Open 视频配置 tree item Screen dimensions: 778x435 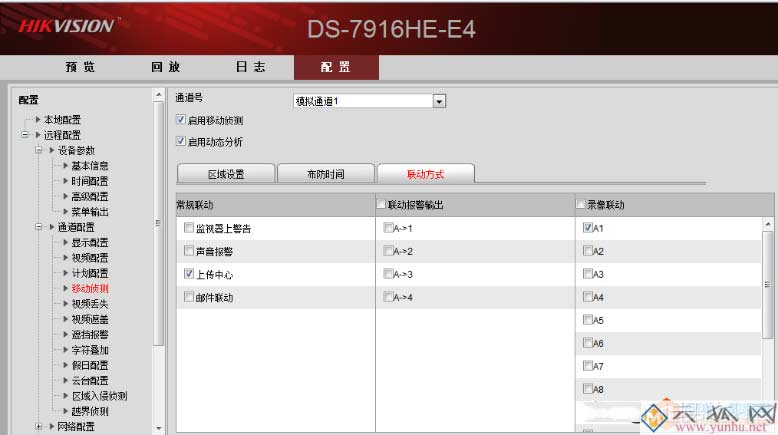[x=90, y=258]
